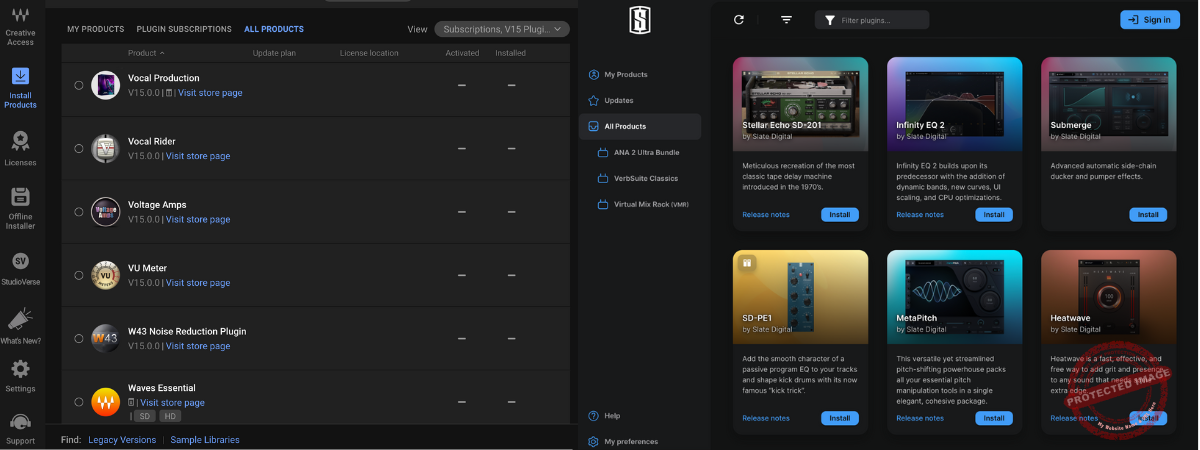This screenshot has height=450, width=1200.
Task: Select the Vocal Rider radio button
Action: pos(79,148)
